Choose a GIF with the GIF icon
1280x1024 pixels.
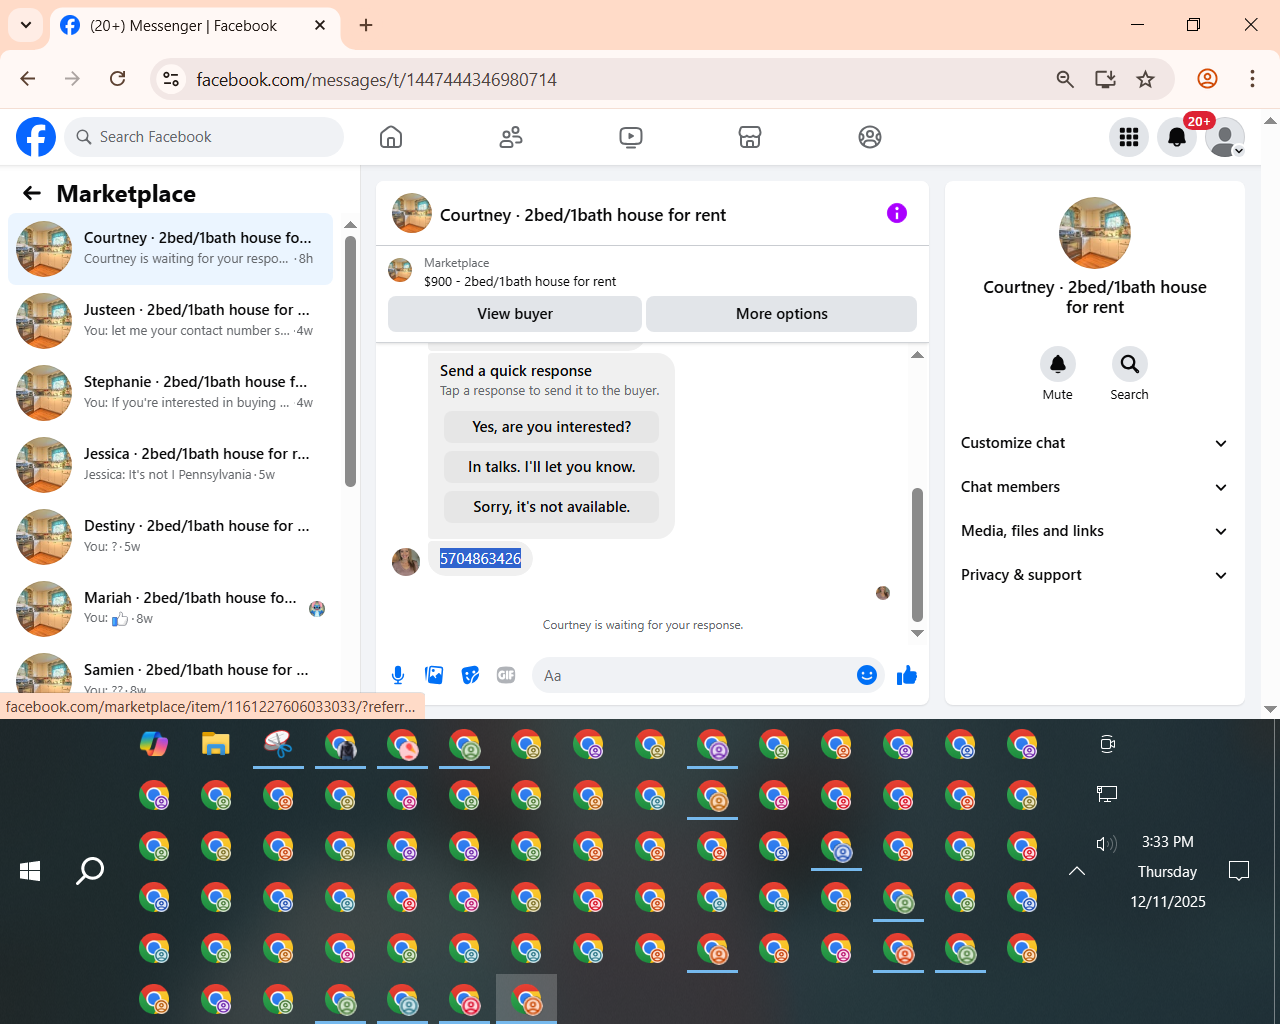click(x=506, y=675)
